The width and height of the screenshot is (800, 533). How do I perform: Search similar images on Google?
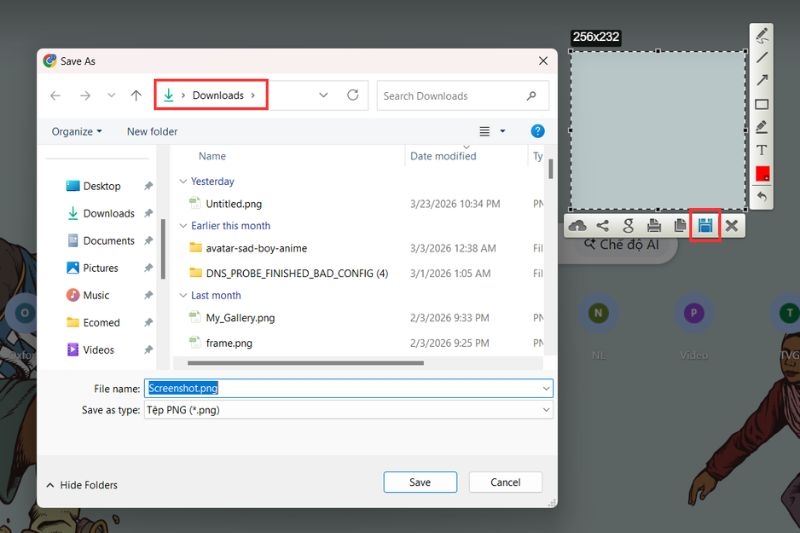point(628,225)
